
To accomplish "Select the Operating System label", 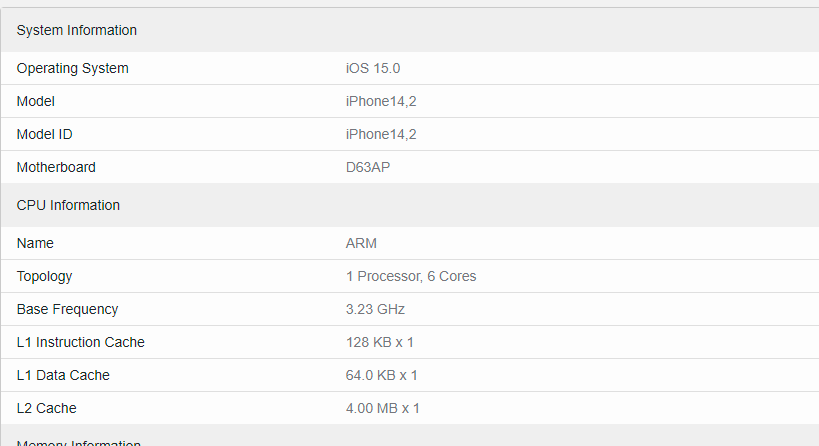I will click(x=73, y=68).
